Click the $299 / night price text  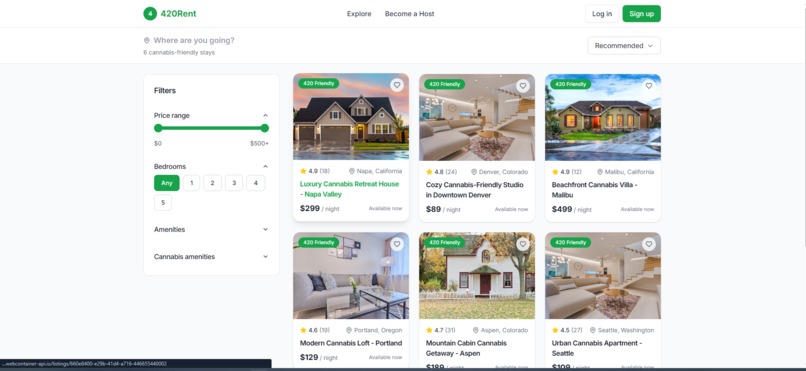[320, 209]
